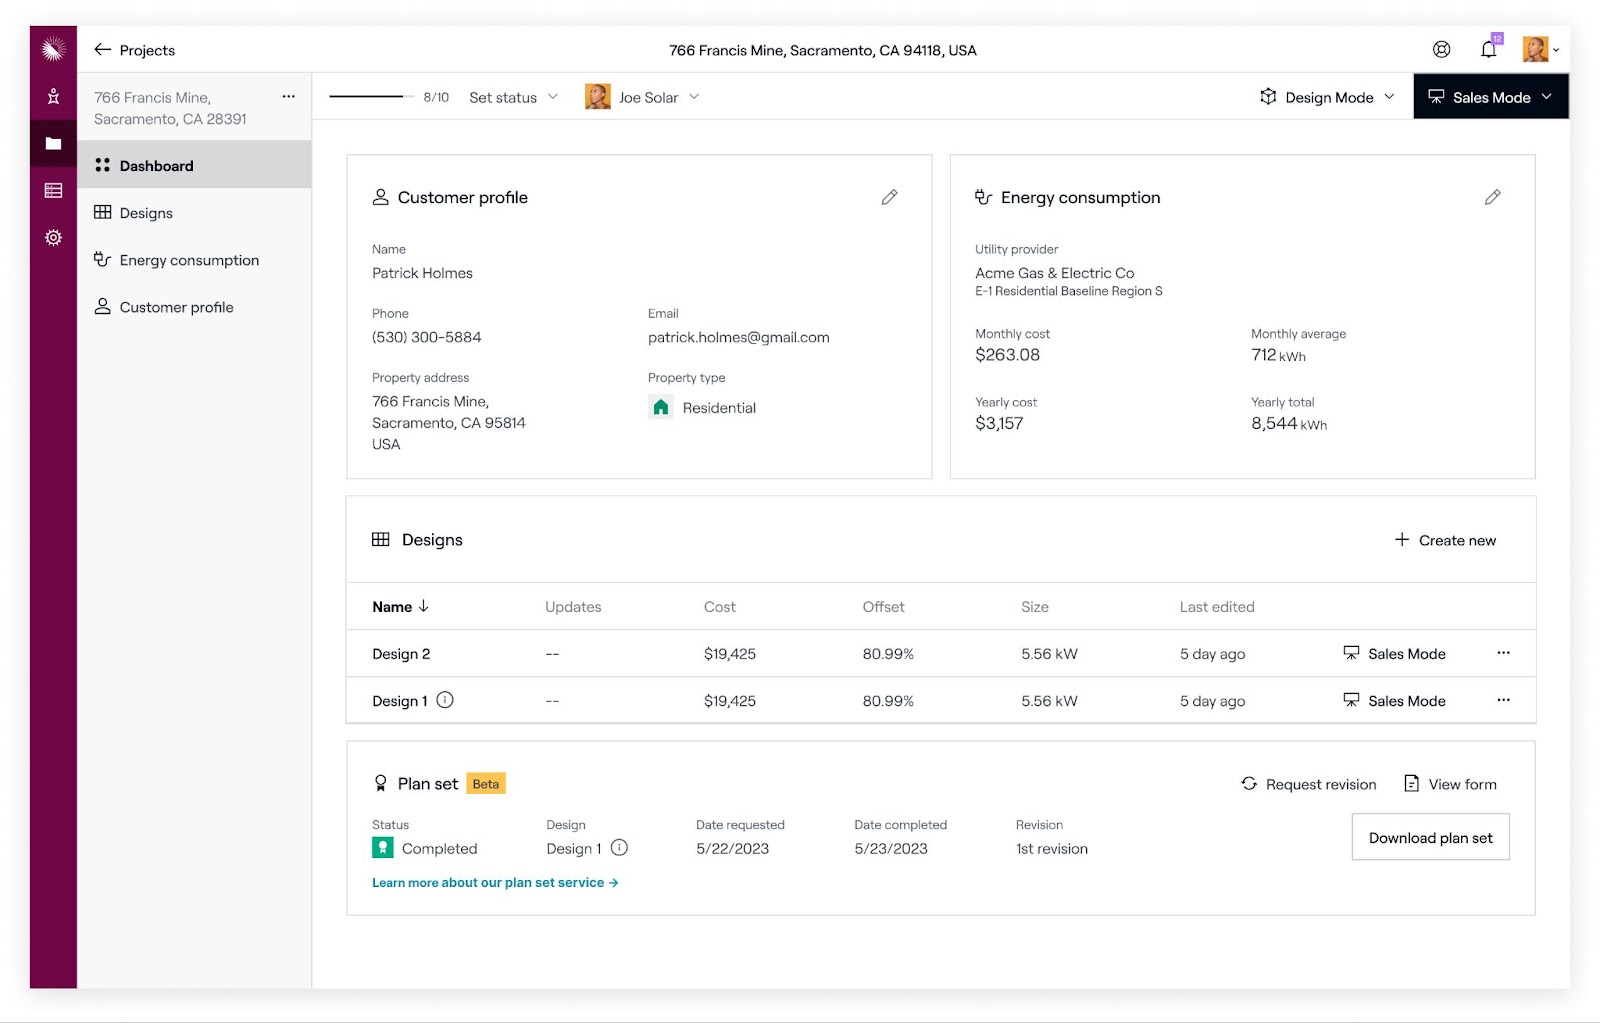Image resolution: width=1600 pixels, height=1023 pixels.
Task: Open the Sales Mode dropdown in header
Action: [1490, 97]
